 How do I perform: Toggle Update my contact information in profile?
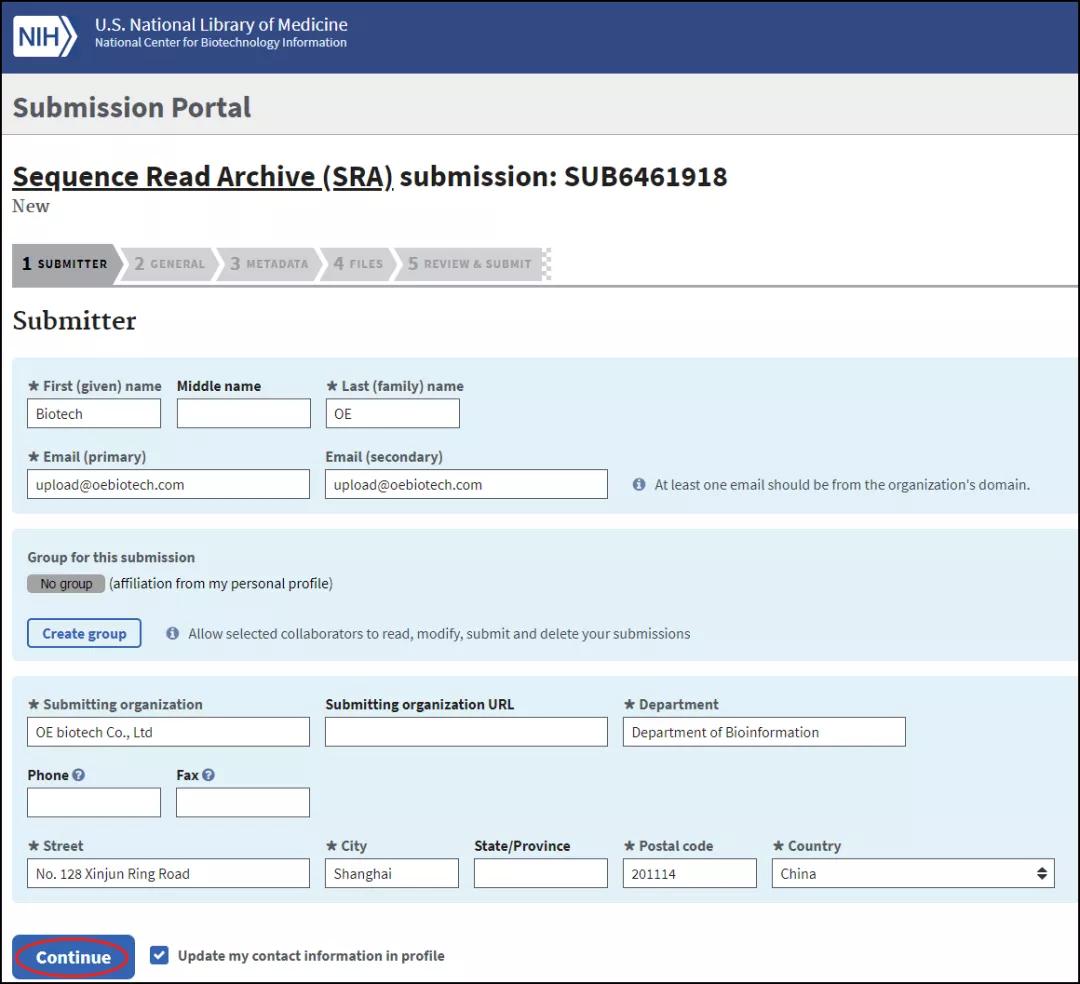159,955
